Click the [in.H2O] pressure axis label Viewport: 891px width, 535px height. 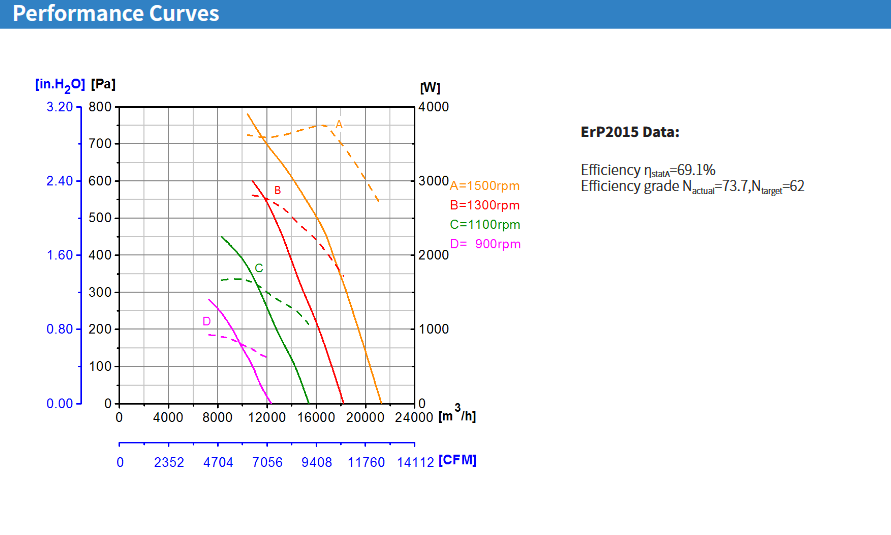pos(60,85)
